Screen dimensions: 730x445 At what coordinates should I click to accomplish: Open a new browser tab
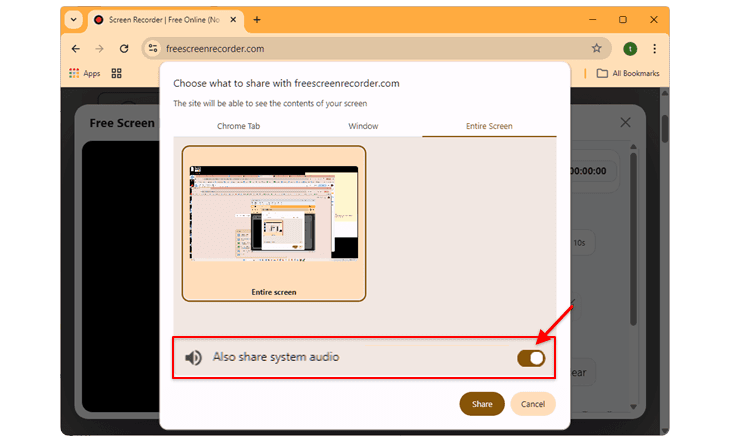pos(257,20)
